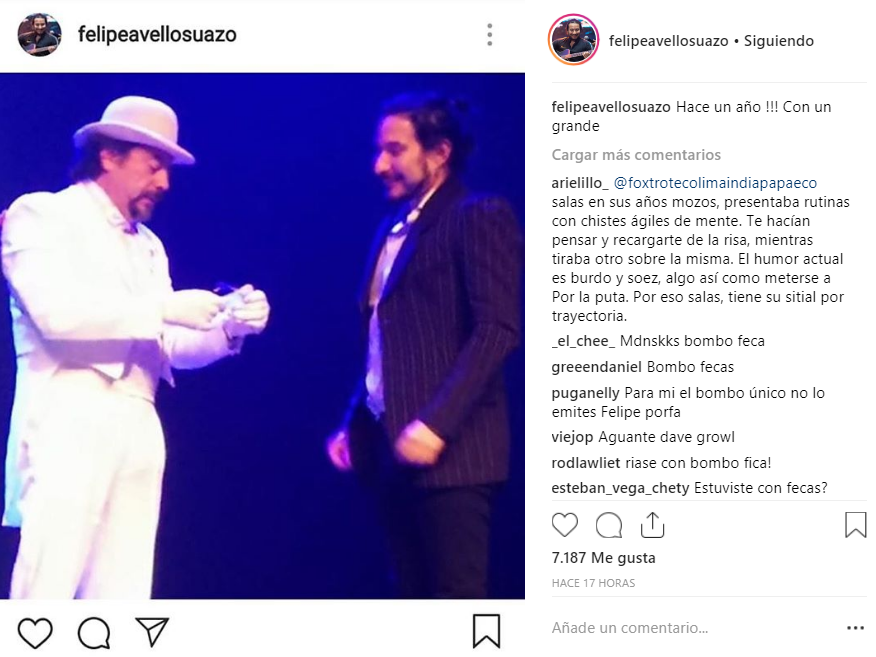Open small profile avatar above the photo
Viewport: 876px width, 657px height.
(x=39, y=35)
